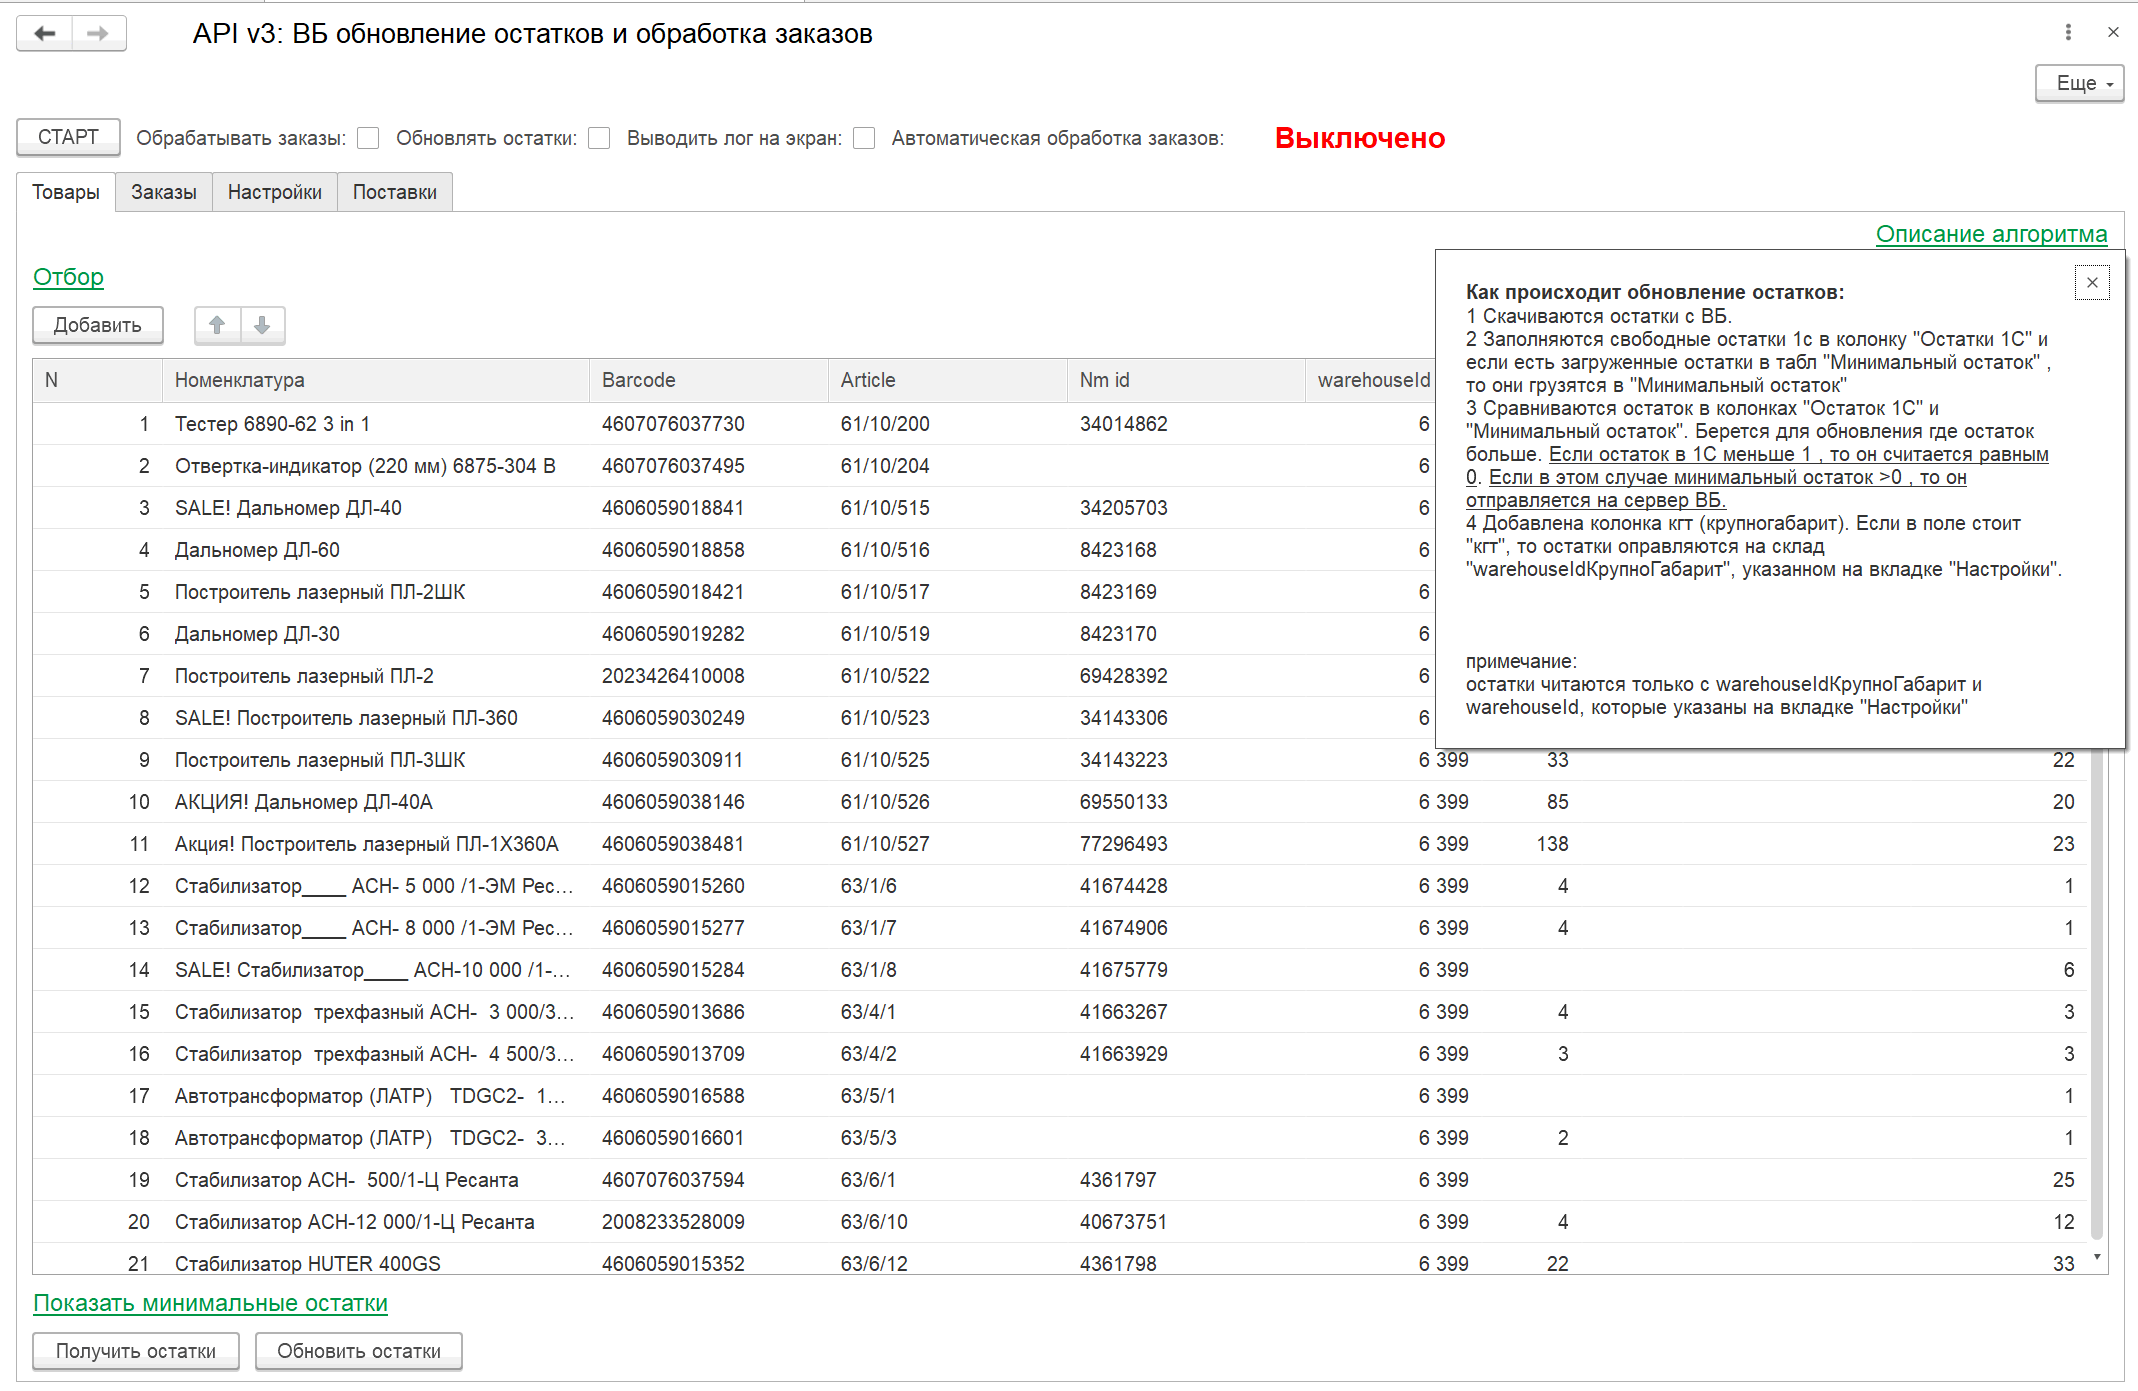Click the forward navigation arrow
2138x1391 pixels.
[98, 34]
